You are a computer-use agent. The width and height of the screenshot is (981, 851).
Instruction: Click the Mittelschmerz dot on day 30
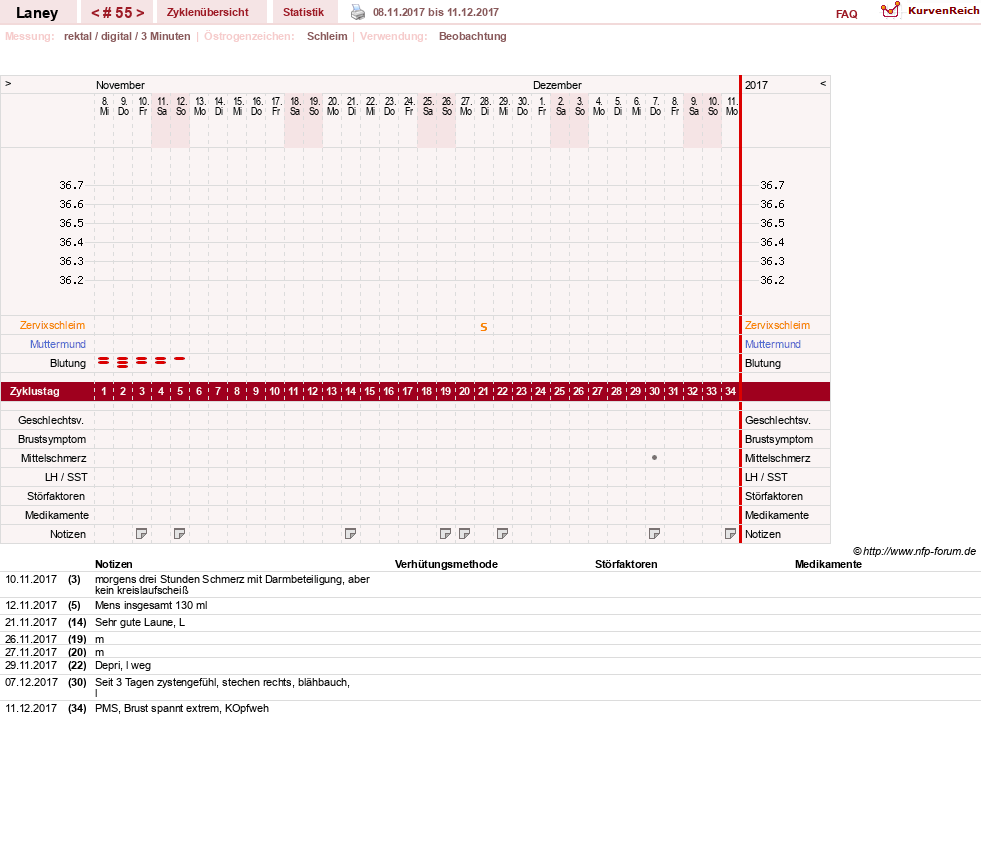[x=654, y=457]
